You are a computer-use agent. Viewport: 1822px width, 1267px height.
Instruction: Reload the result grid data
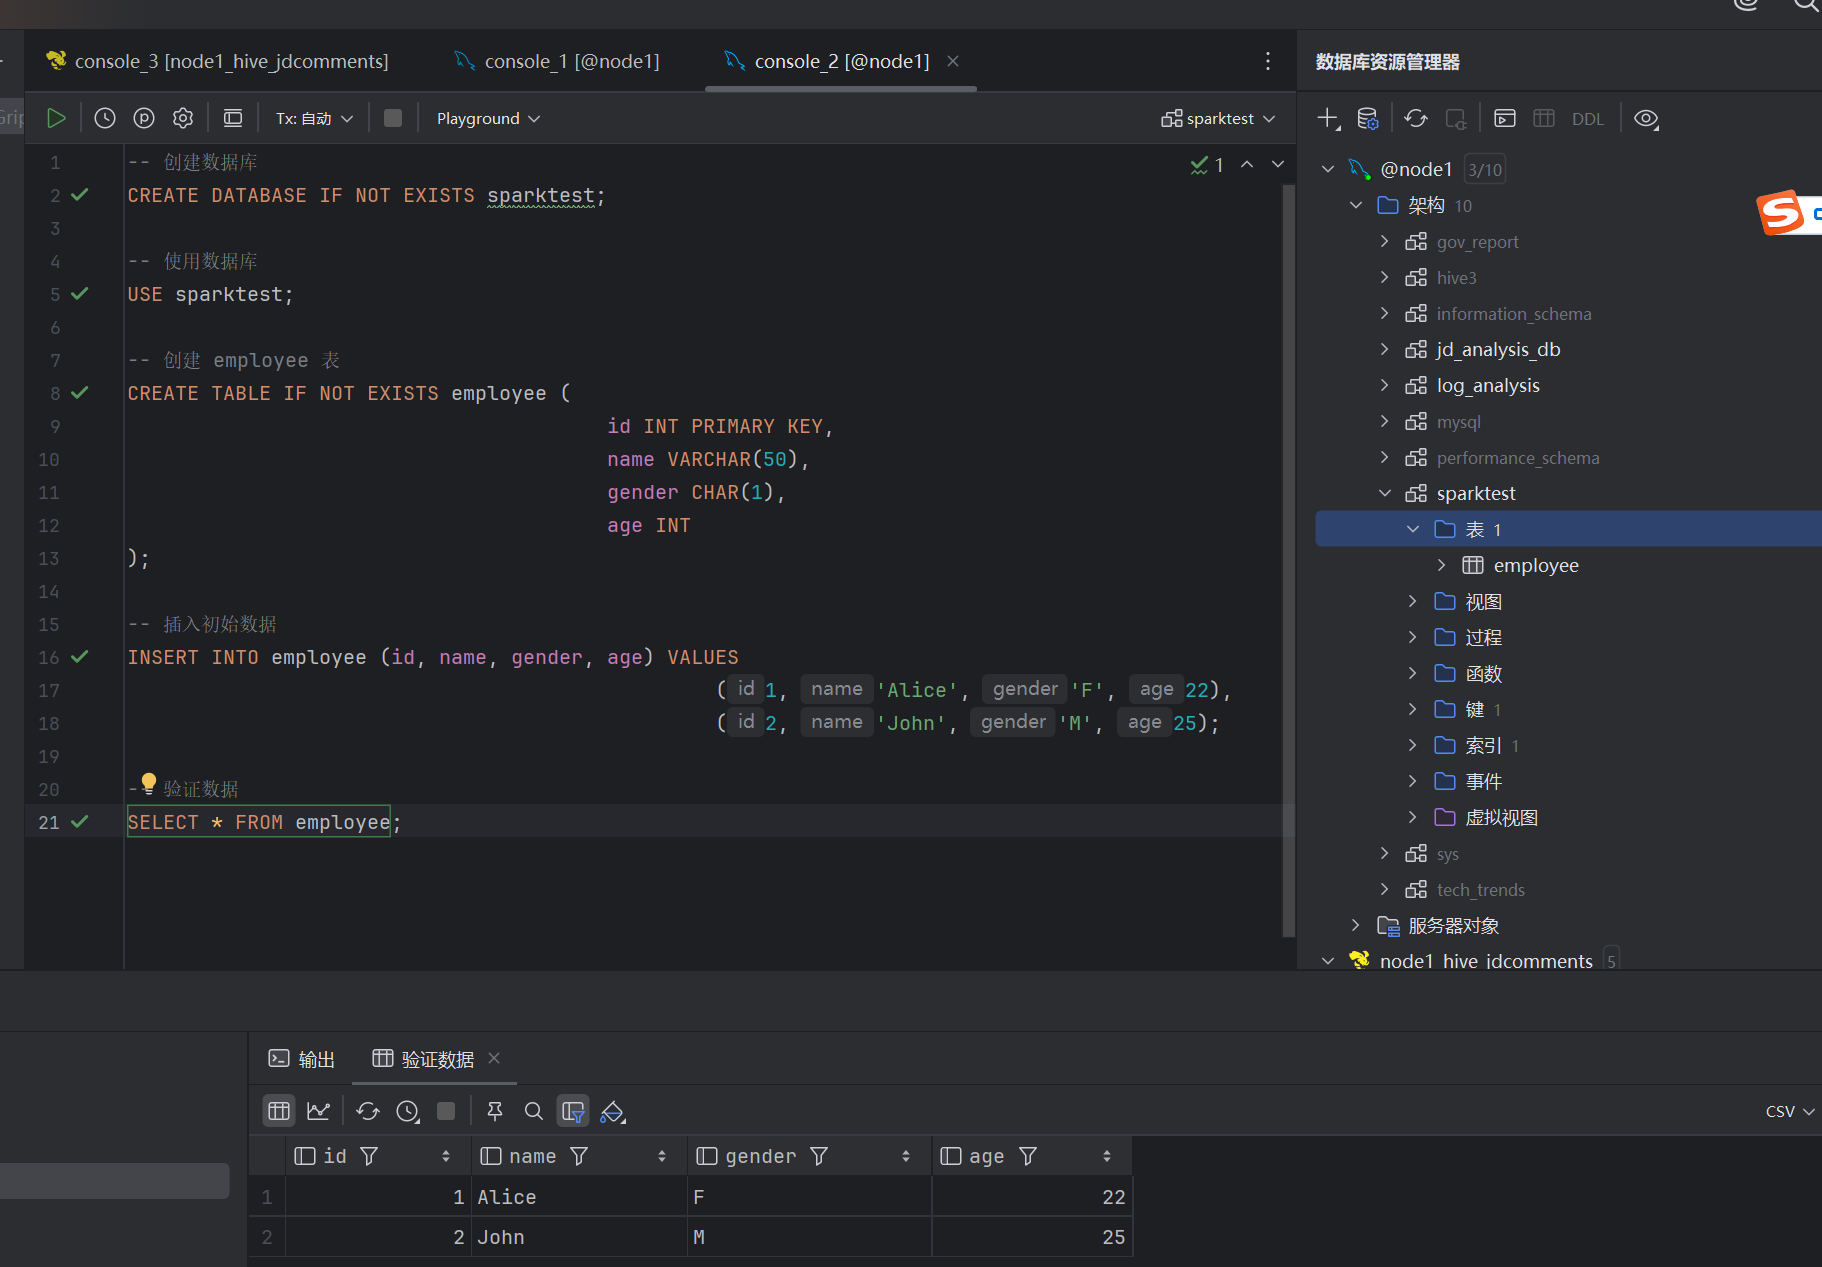click(368, 1111)
